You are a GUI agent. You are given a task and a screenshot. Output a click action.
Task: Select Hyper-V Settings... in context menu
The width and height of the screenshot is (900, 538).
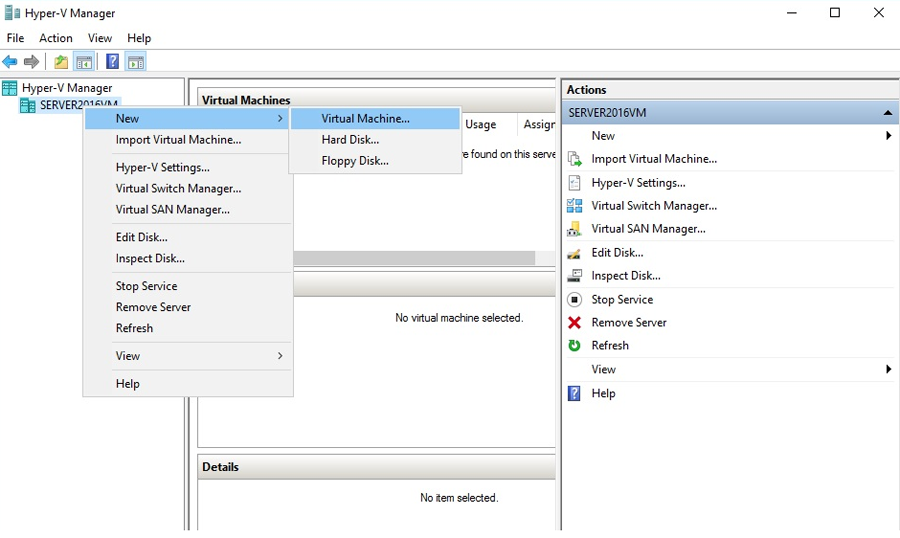pos(187,168)
